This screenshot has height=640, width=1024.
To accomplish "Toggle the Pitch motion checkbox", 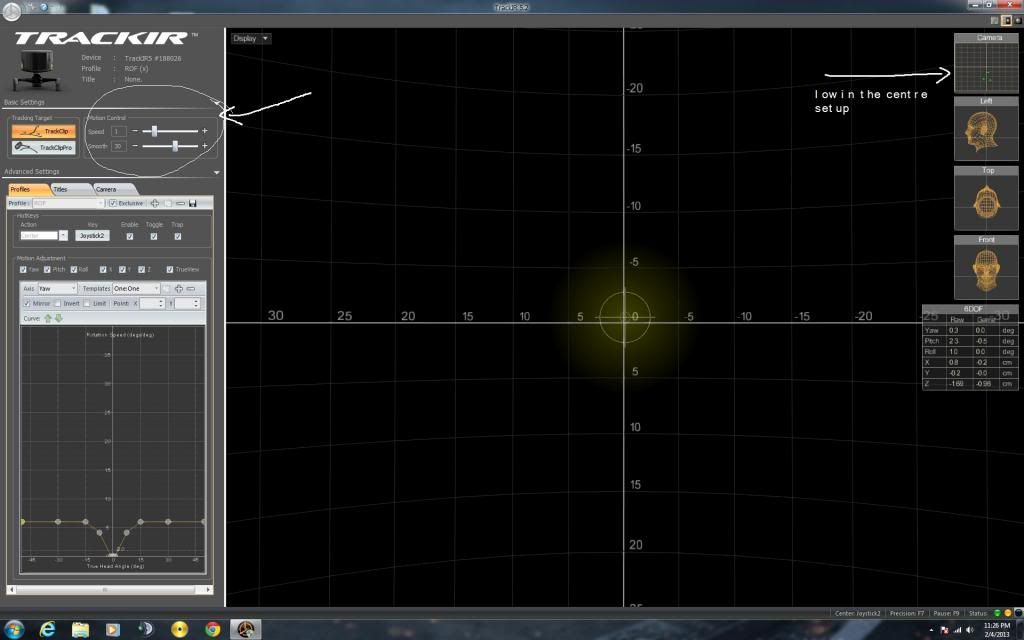I will (48, 270).
